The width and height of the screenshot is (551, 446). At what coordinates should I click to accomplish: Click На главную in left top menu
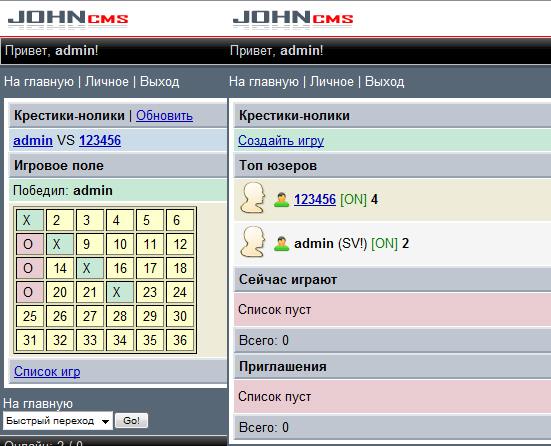click(x=39, y=82)
